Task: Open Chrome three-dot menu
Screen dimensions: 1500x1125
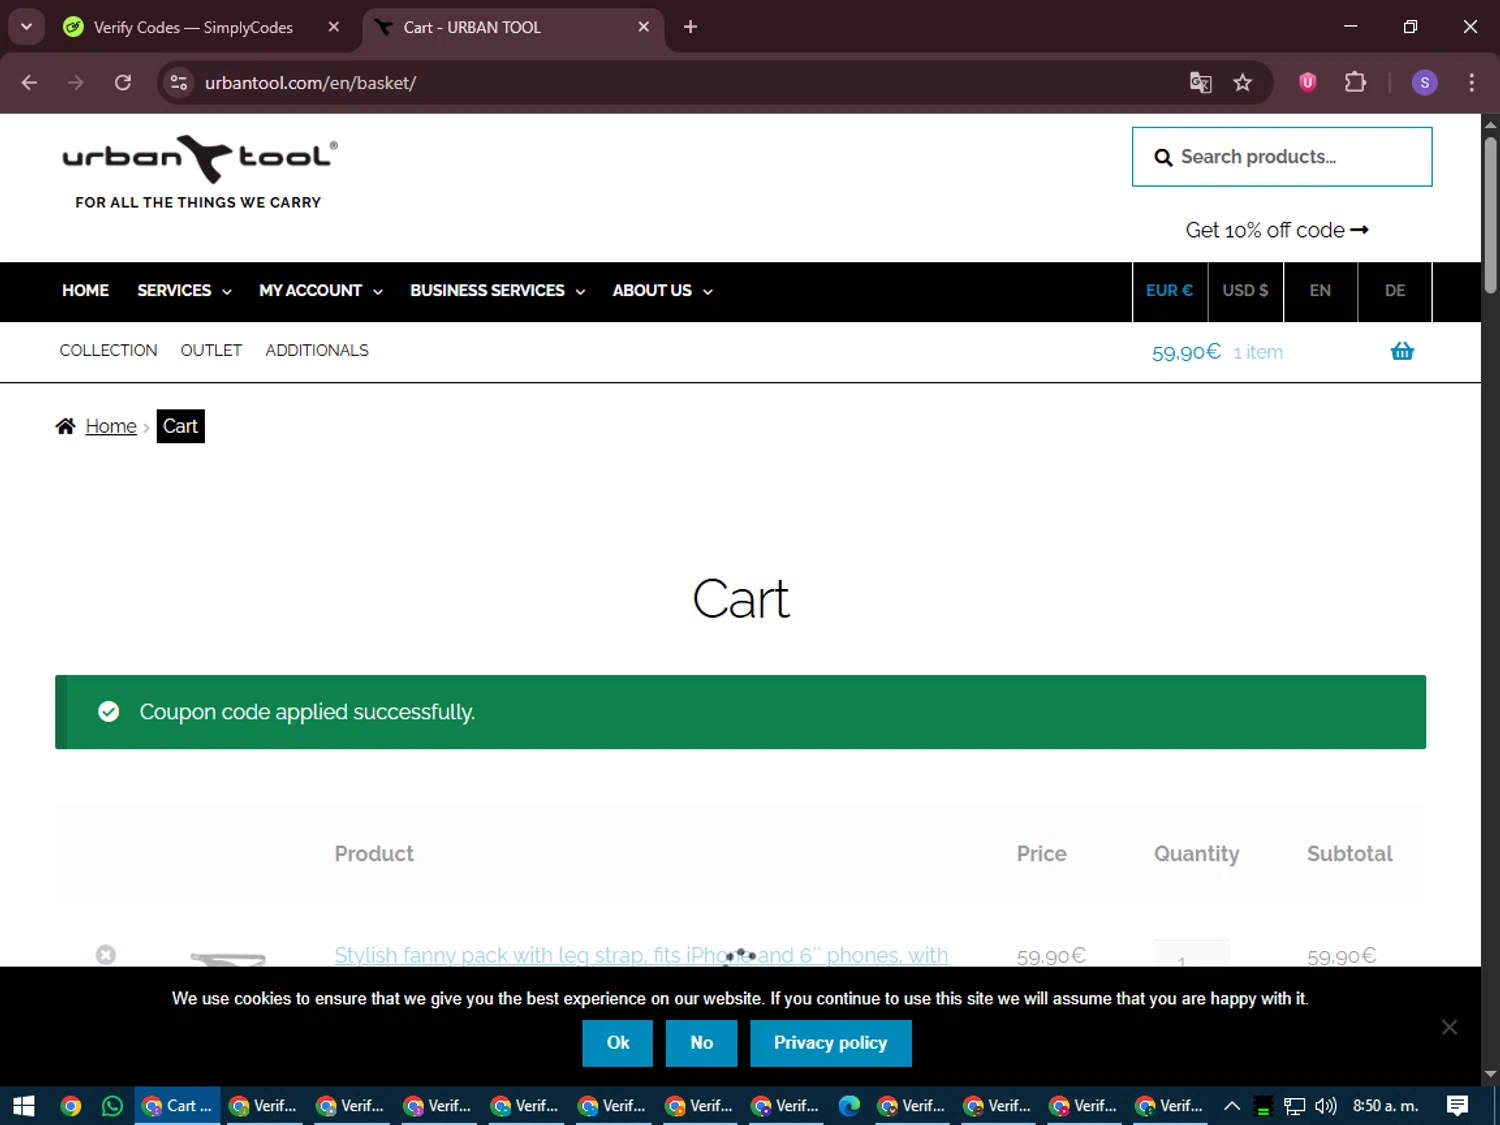Action: [1471, 83]
